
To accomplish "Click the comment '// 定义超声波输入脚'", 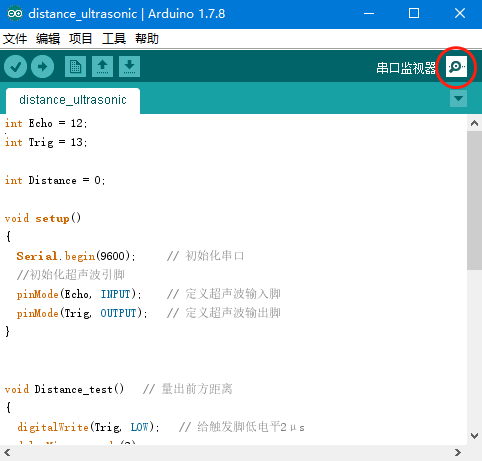I will (224, 294).
